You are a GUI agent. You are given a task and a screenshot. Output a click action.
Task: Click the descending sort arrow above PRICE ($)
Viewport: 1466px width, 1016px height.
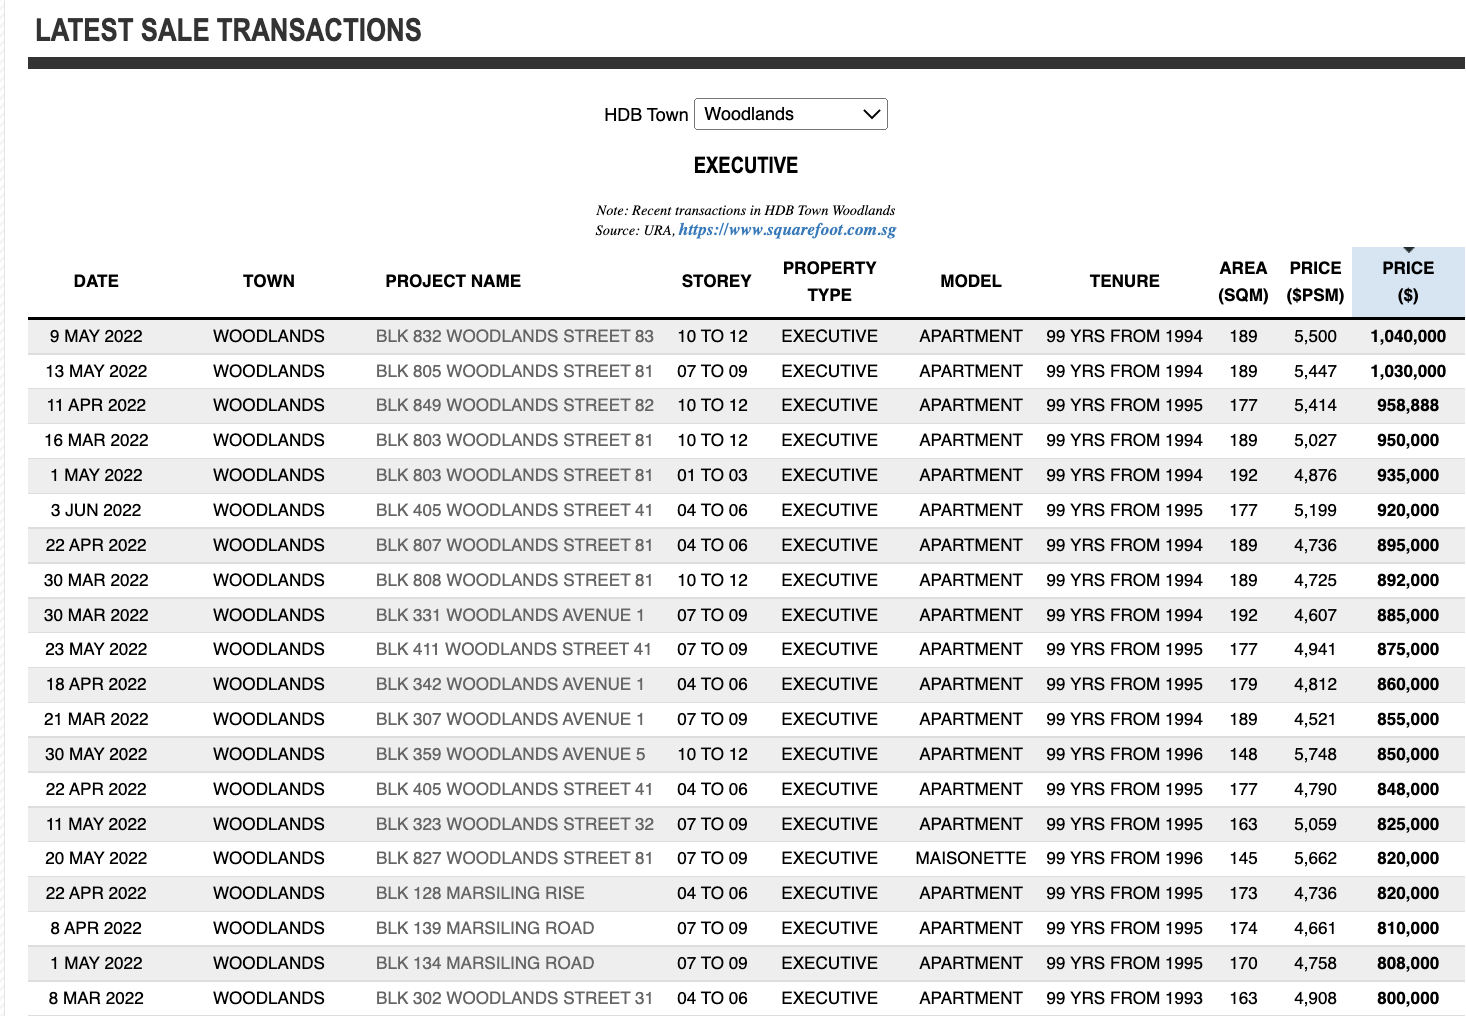1408,250
